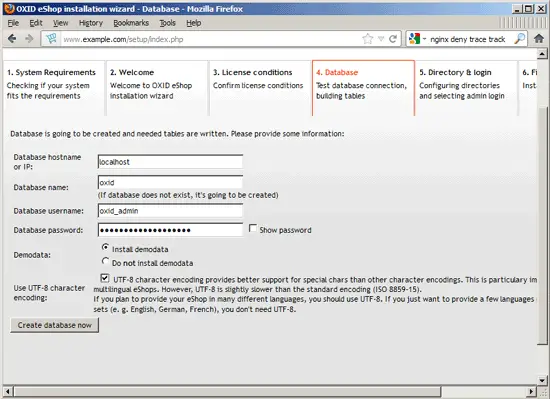Image resolution: width=550 pixels, height=399 pixels.
Task: Bookmark this page with the star icon
Action: click(368, 39)
